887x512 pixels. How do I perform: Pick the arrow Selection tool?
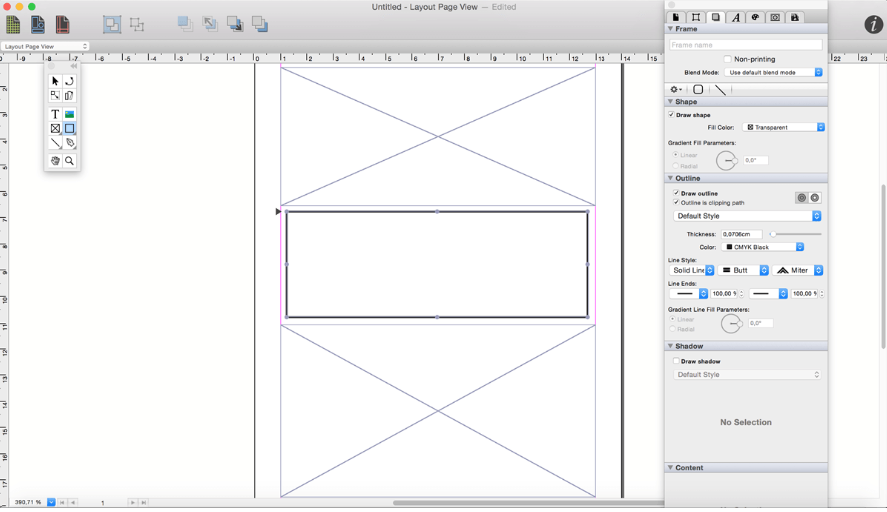pos(55,81)
